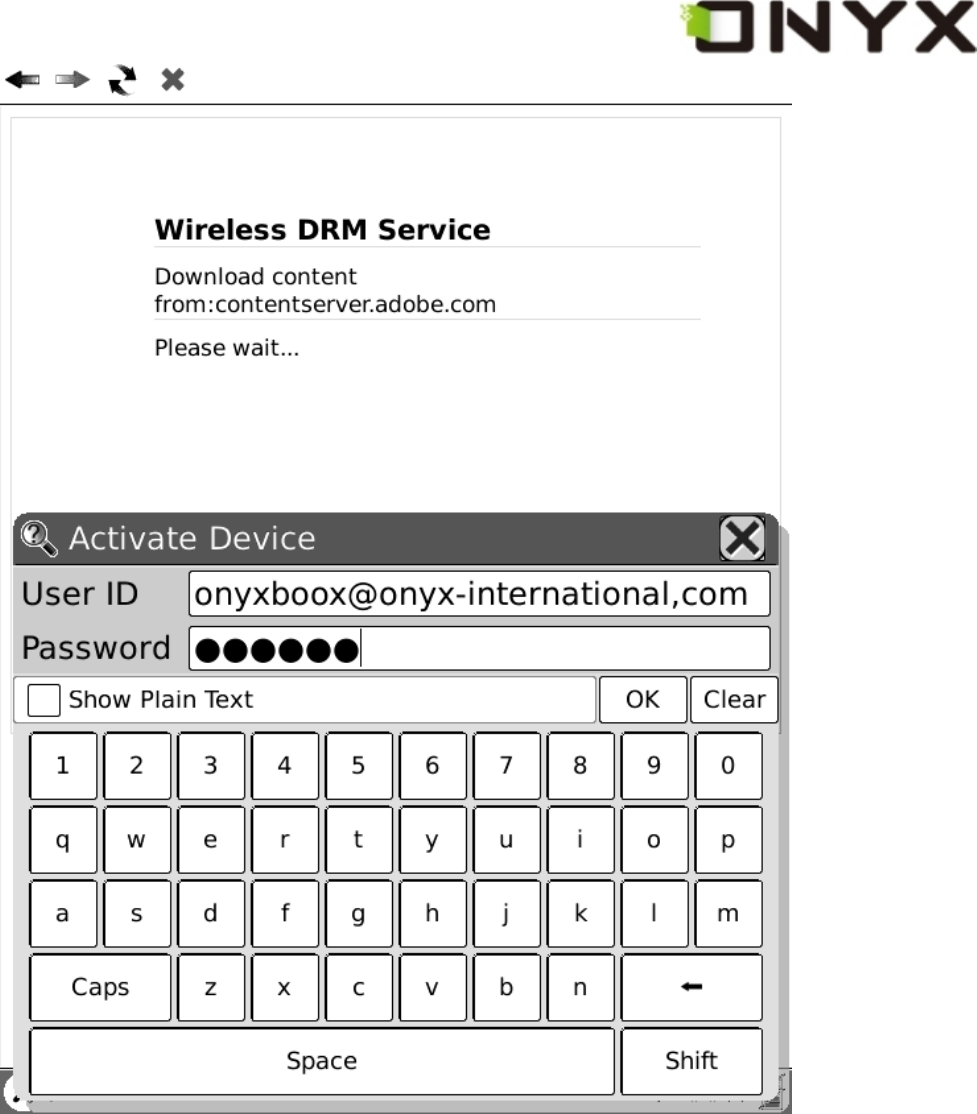This screenshot has height=1114, width=977.
Task: Close the Activate Device dialog
Action: coord(742,539)
